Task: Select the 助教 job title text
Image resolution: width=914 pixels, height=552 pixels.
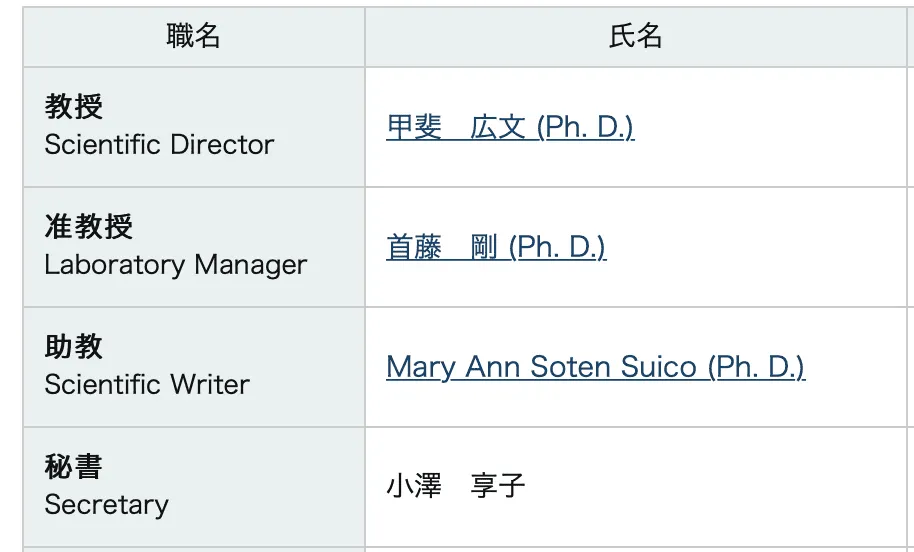Action: (74, 347)
